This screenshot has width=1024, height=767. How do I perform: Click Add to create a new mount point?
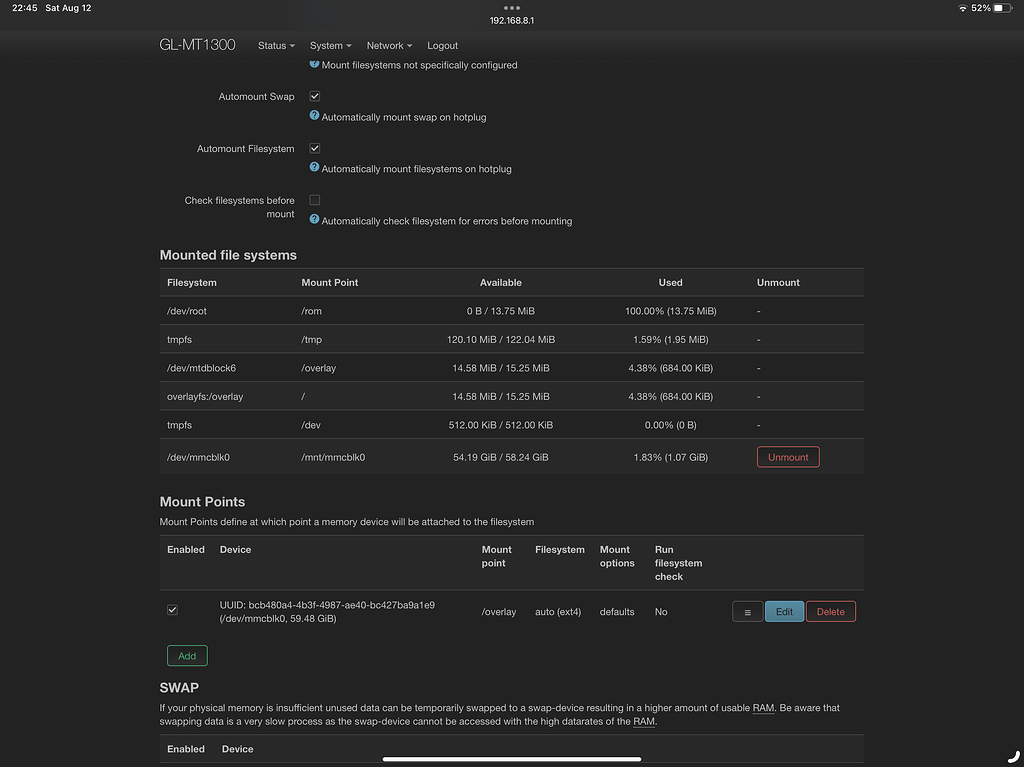coord(186,655)
